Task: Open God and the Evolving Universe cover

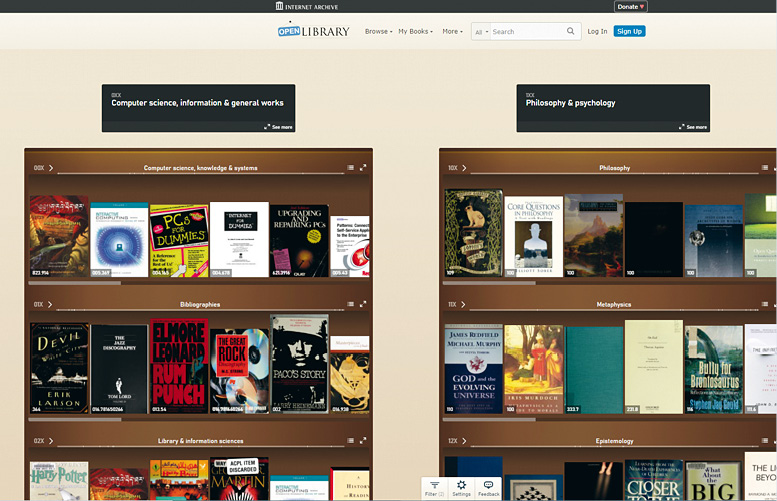Action: pyautogui.click(x=474, y=369)
